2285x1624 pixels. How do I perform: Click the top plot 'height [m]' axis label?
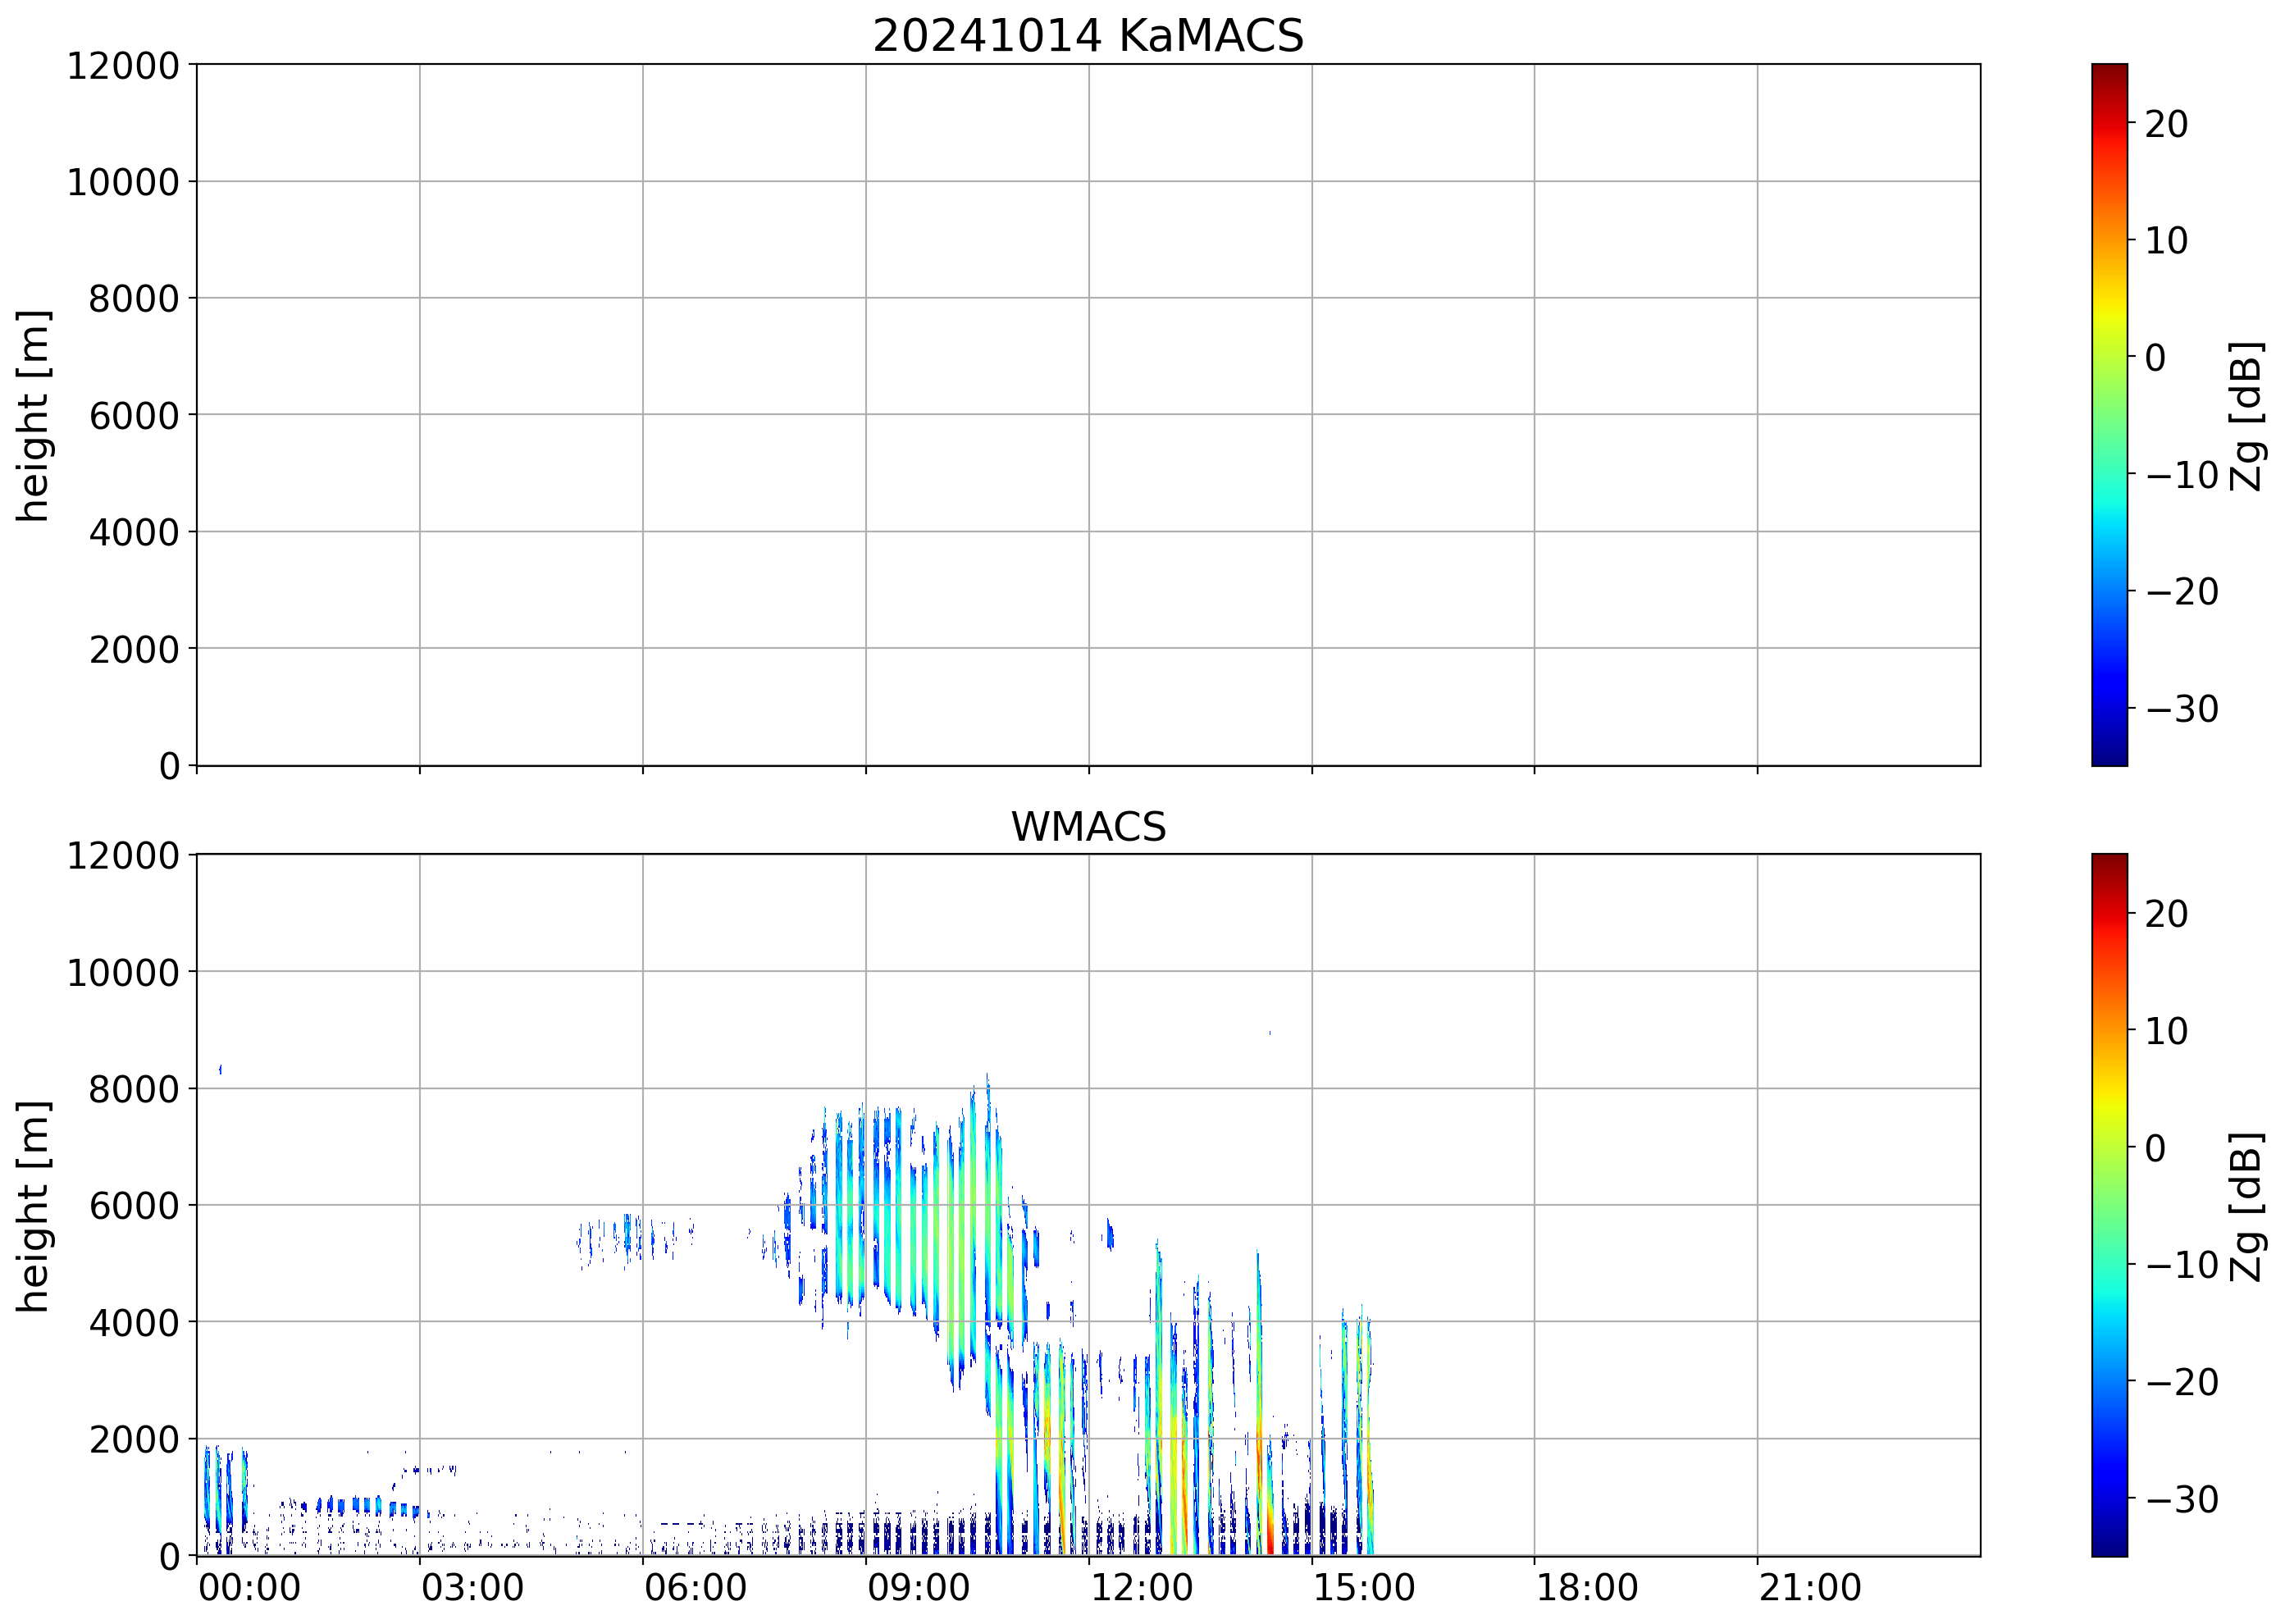coord(33,416)
